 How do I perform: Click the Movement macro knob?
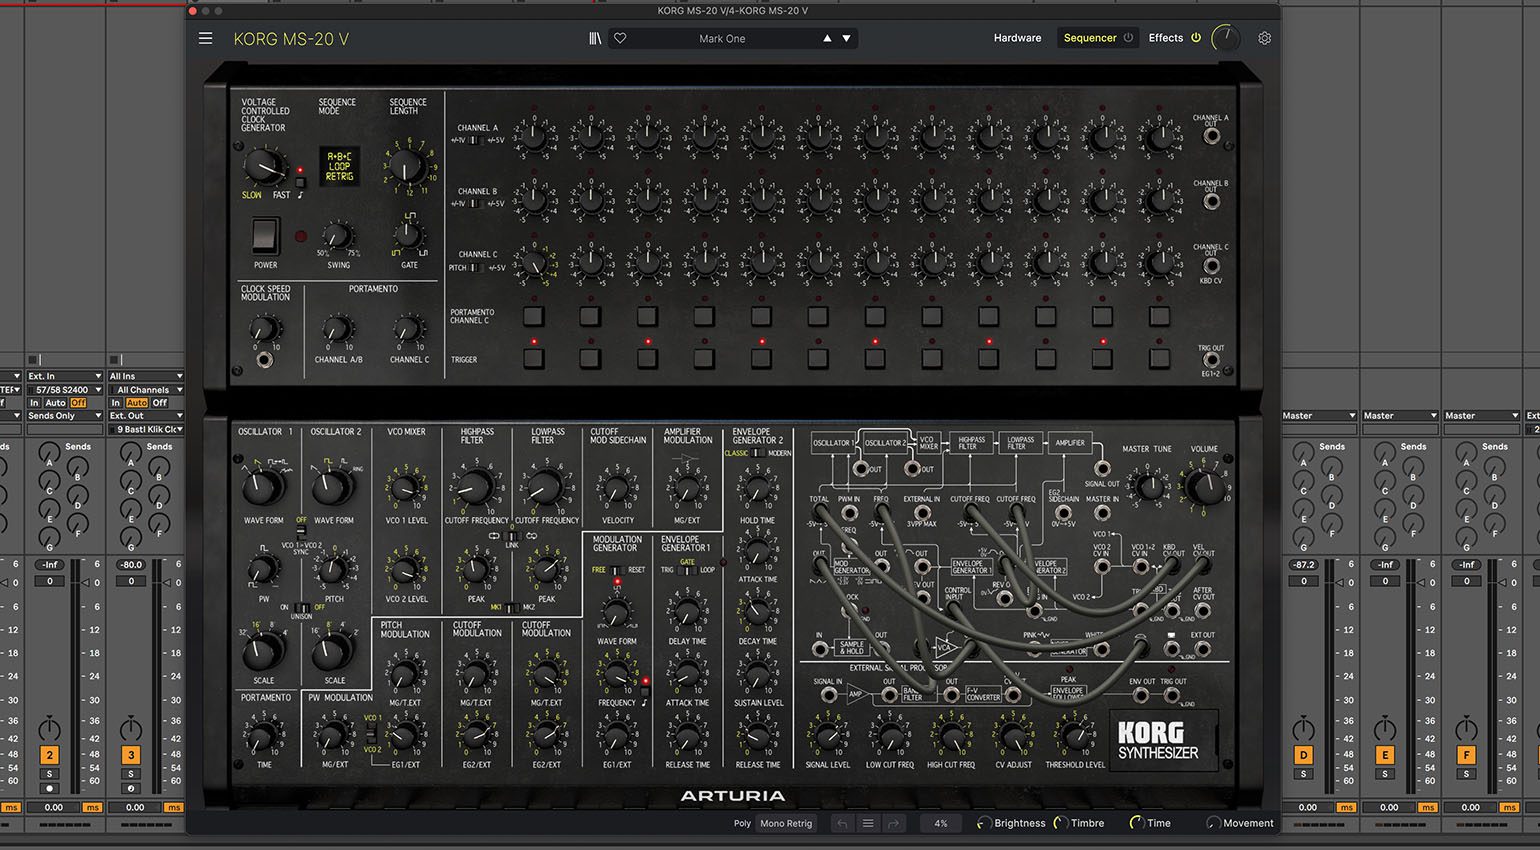coord(1213,823)
